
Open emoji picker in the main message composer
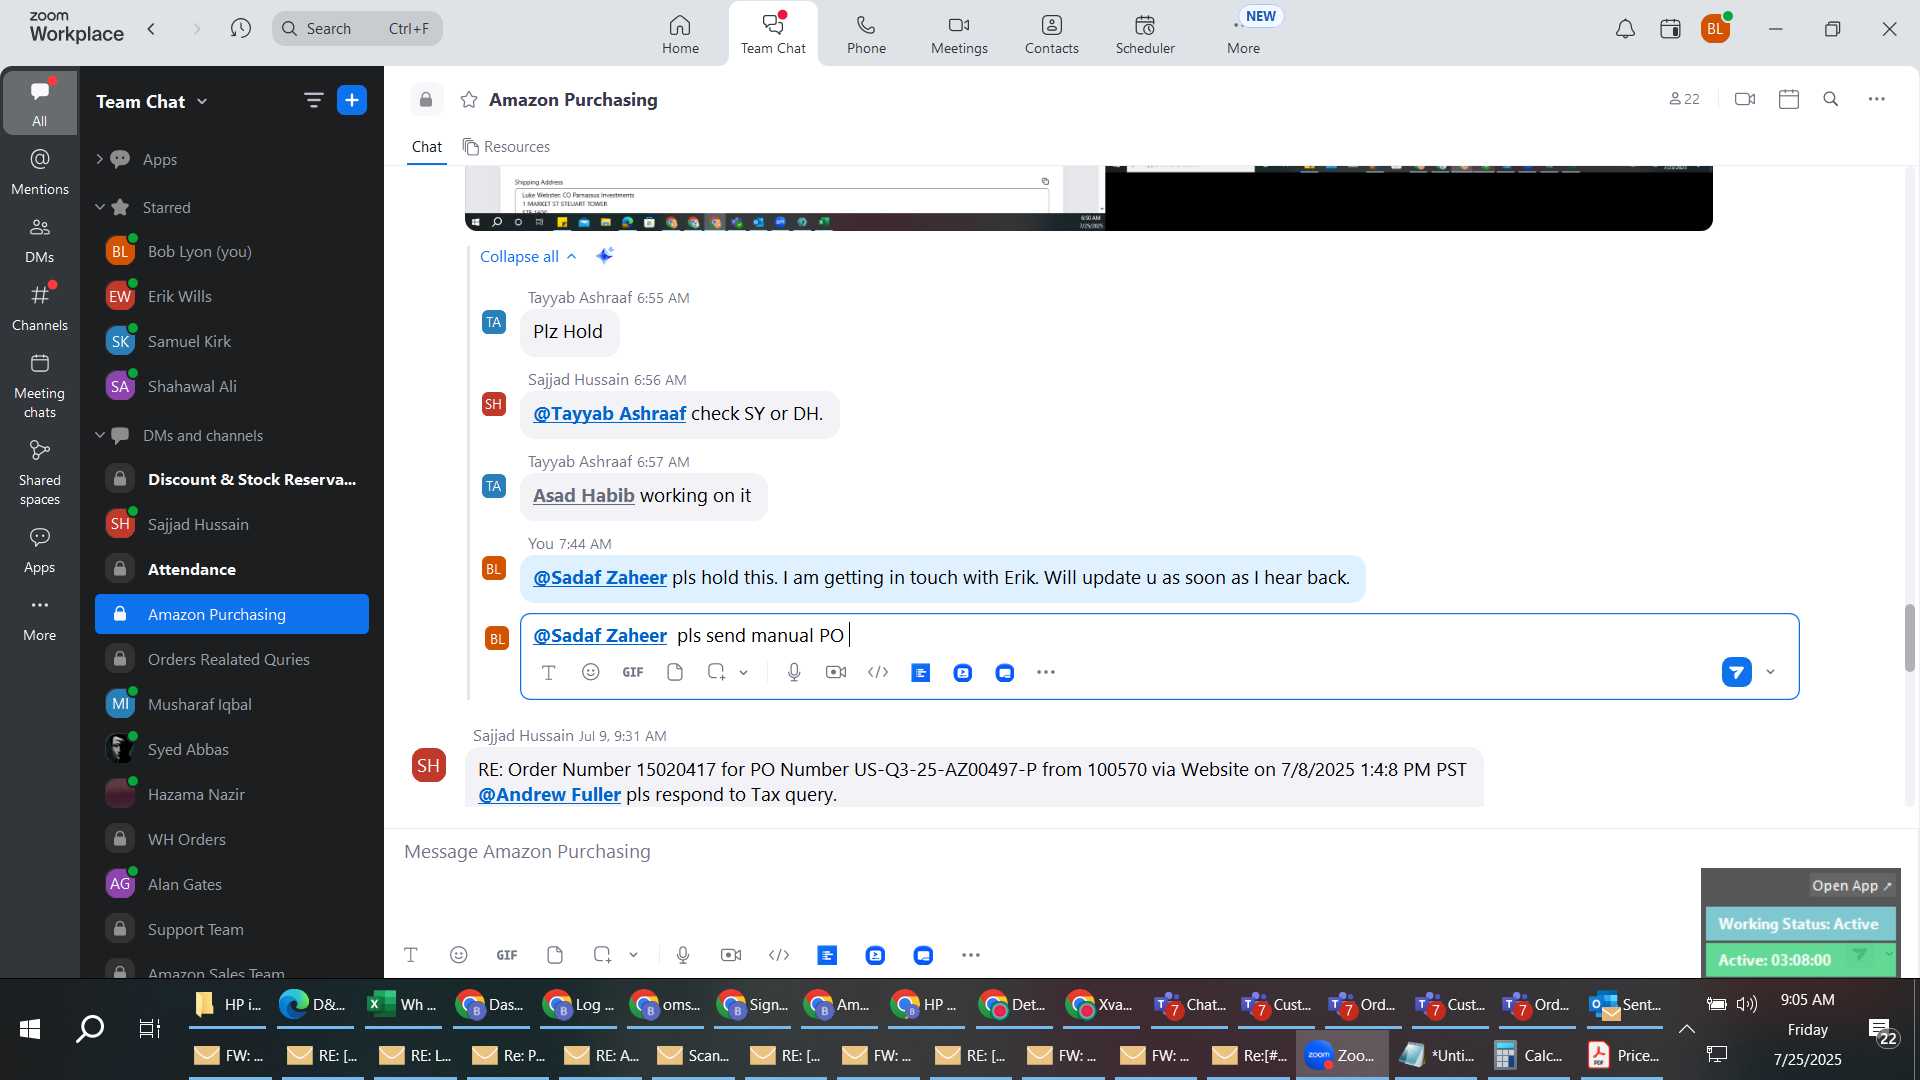point(459,955)
